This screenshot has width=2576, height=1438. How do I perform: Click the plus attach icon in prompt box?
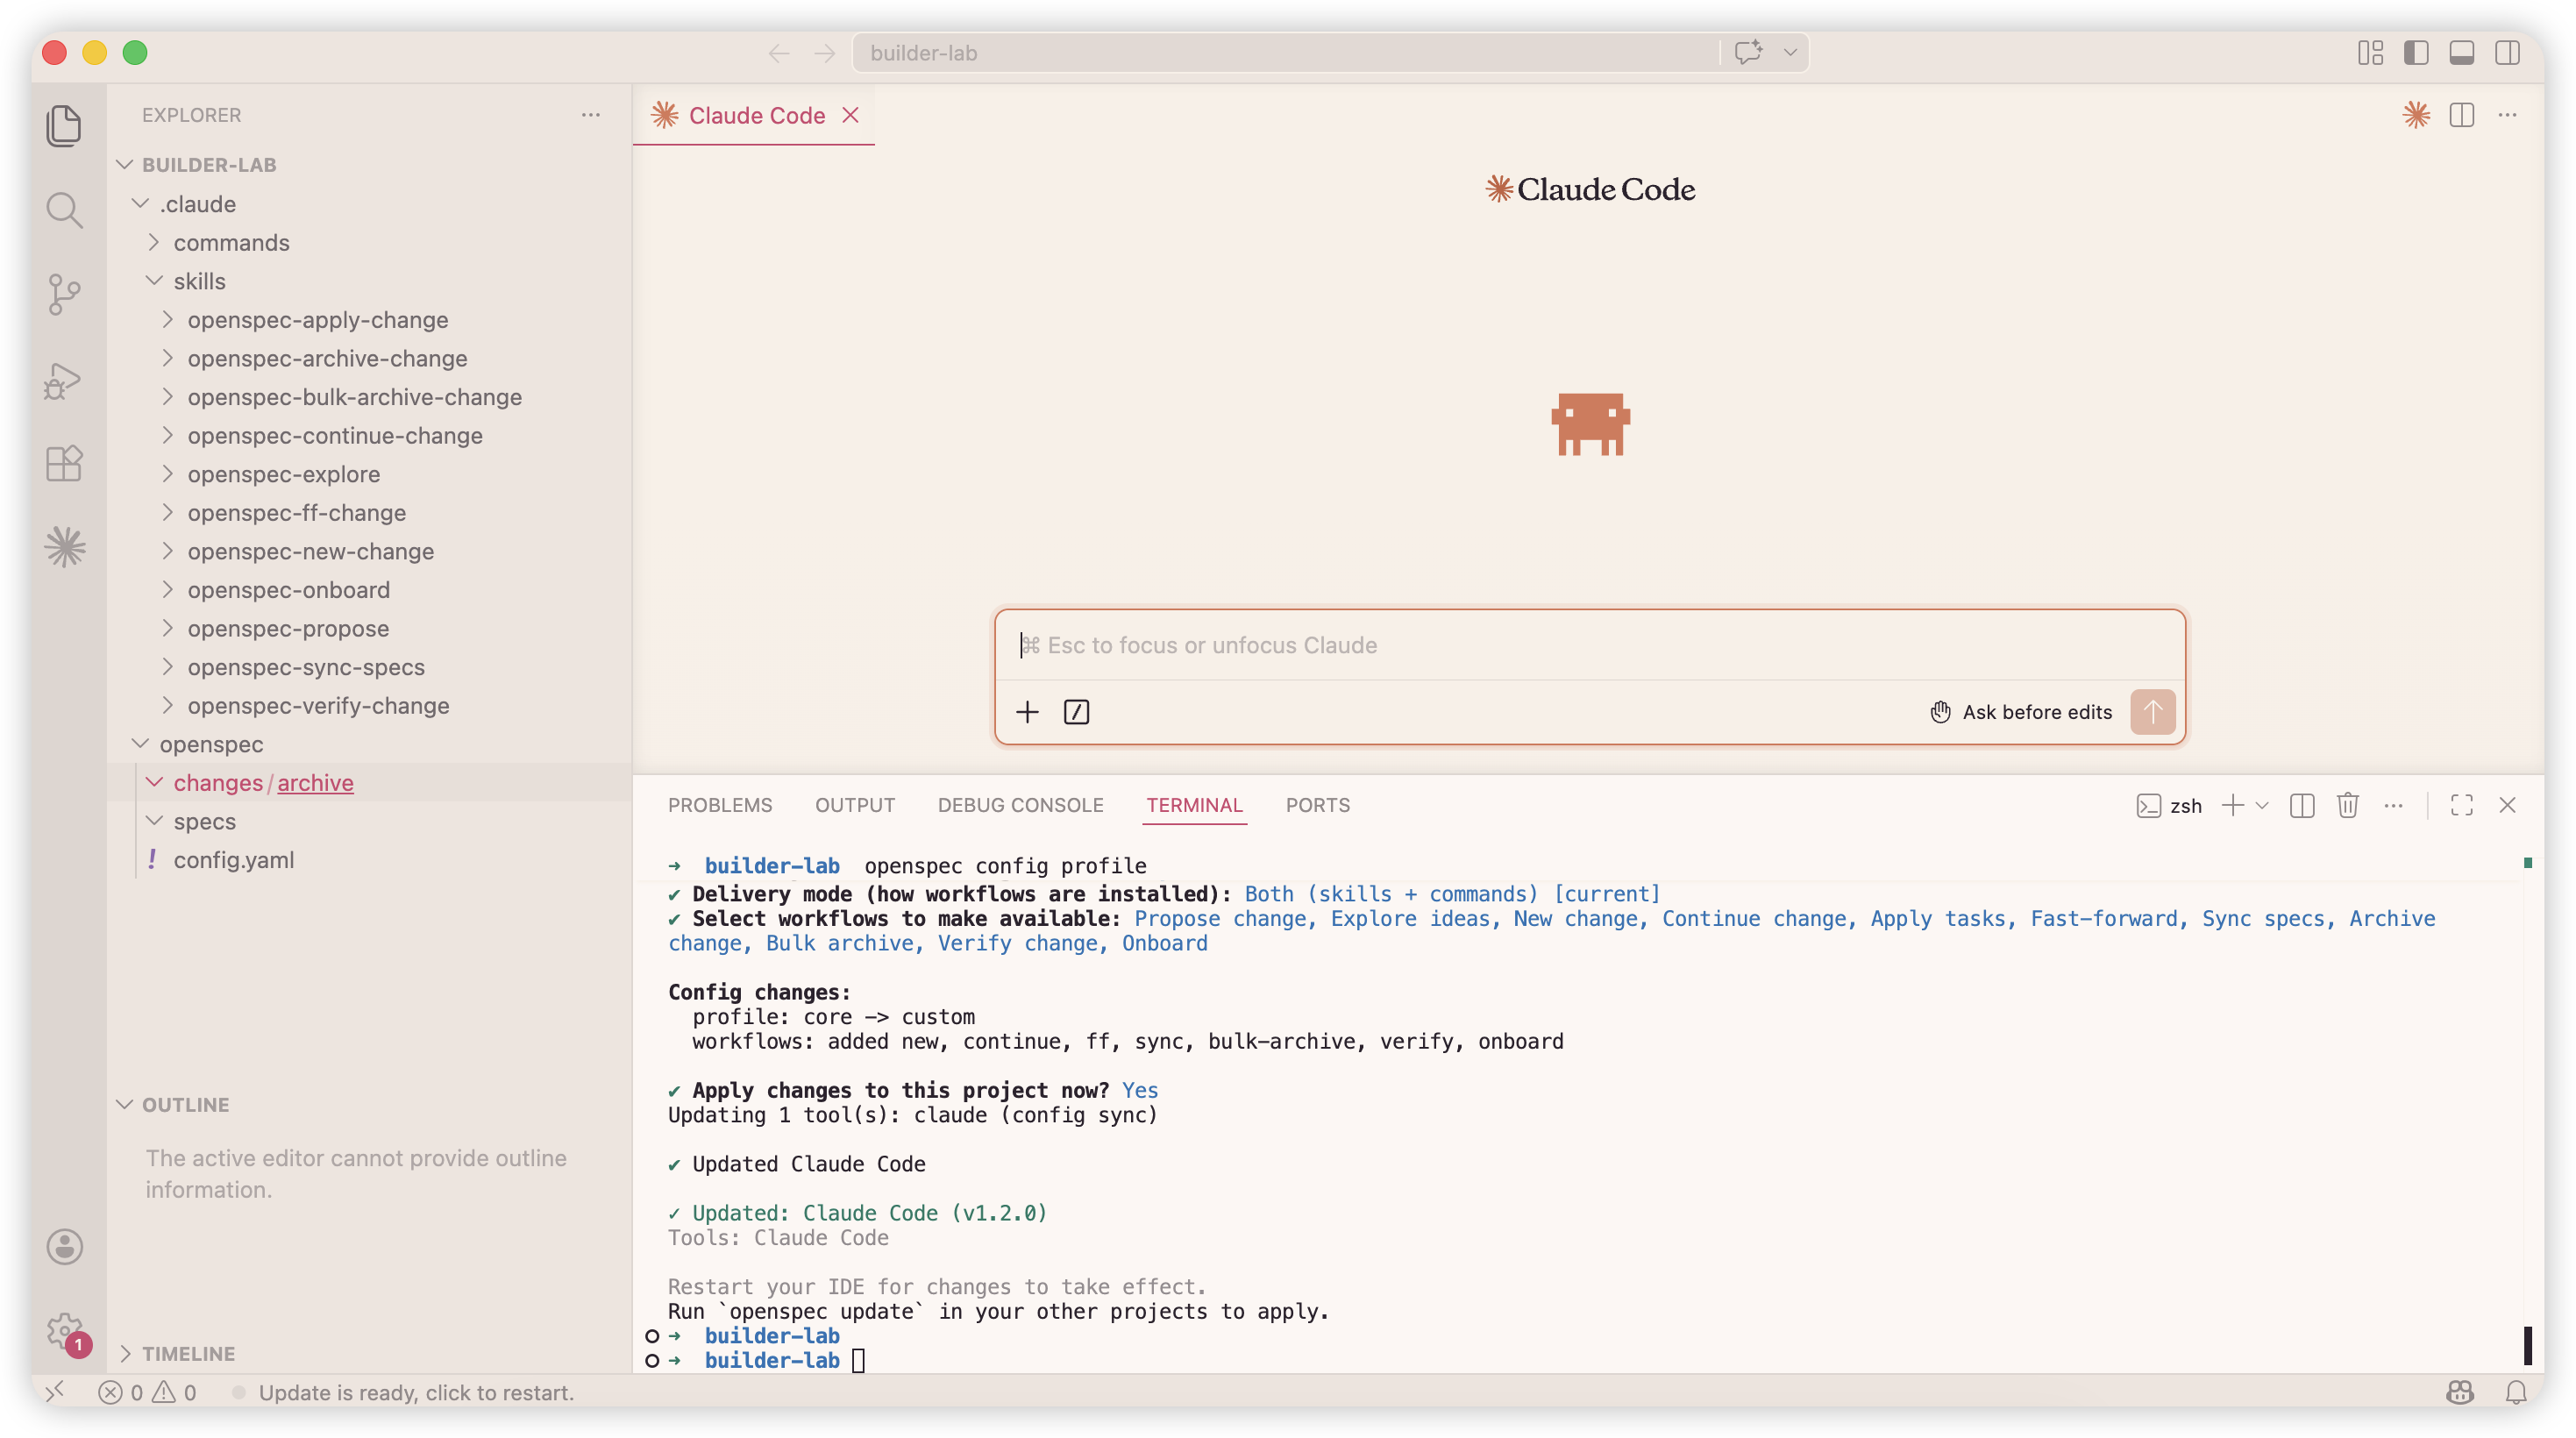pyautogui.click(x=1027, y=712)
